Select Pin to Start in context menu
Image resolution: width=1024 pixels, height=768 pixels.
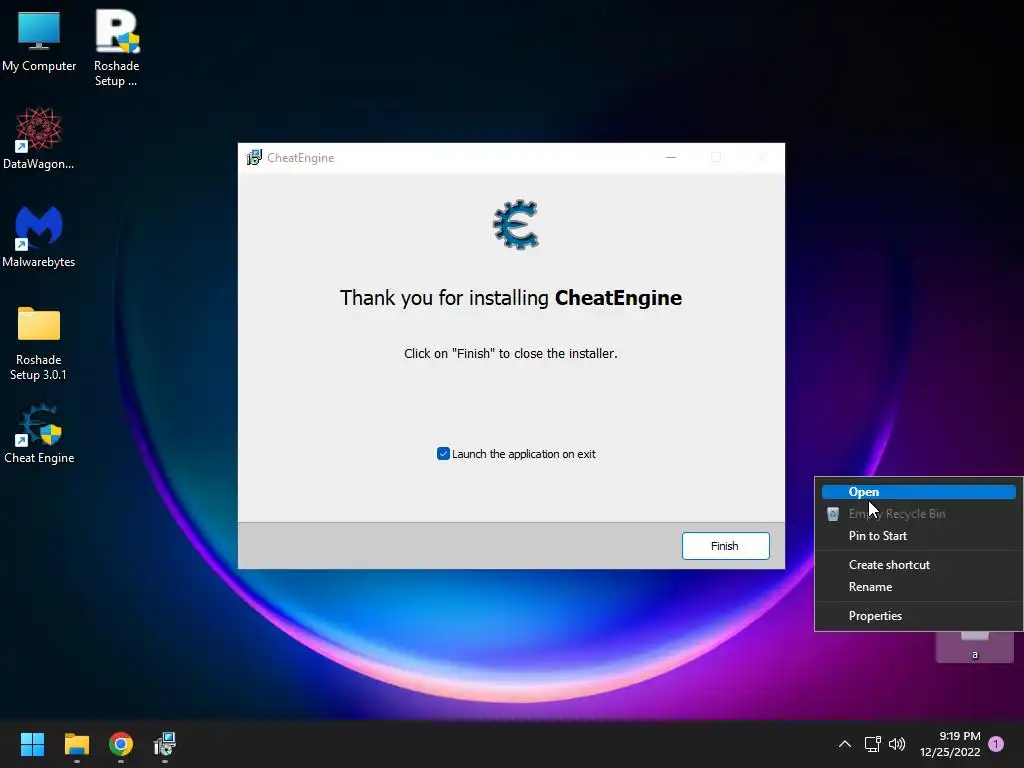(x=918, y=536)
